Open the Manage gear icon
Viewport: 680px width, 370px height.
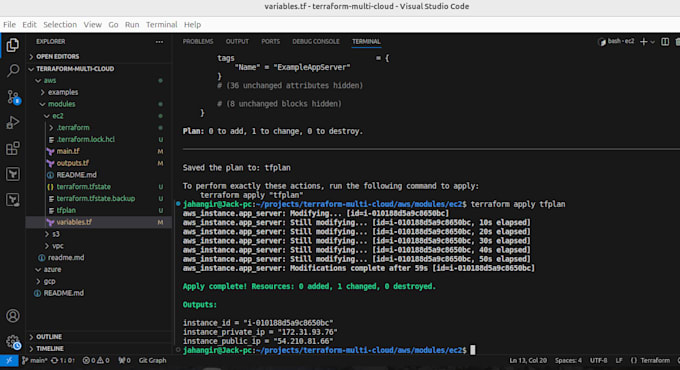(13, 342)
